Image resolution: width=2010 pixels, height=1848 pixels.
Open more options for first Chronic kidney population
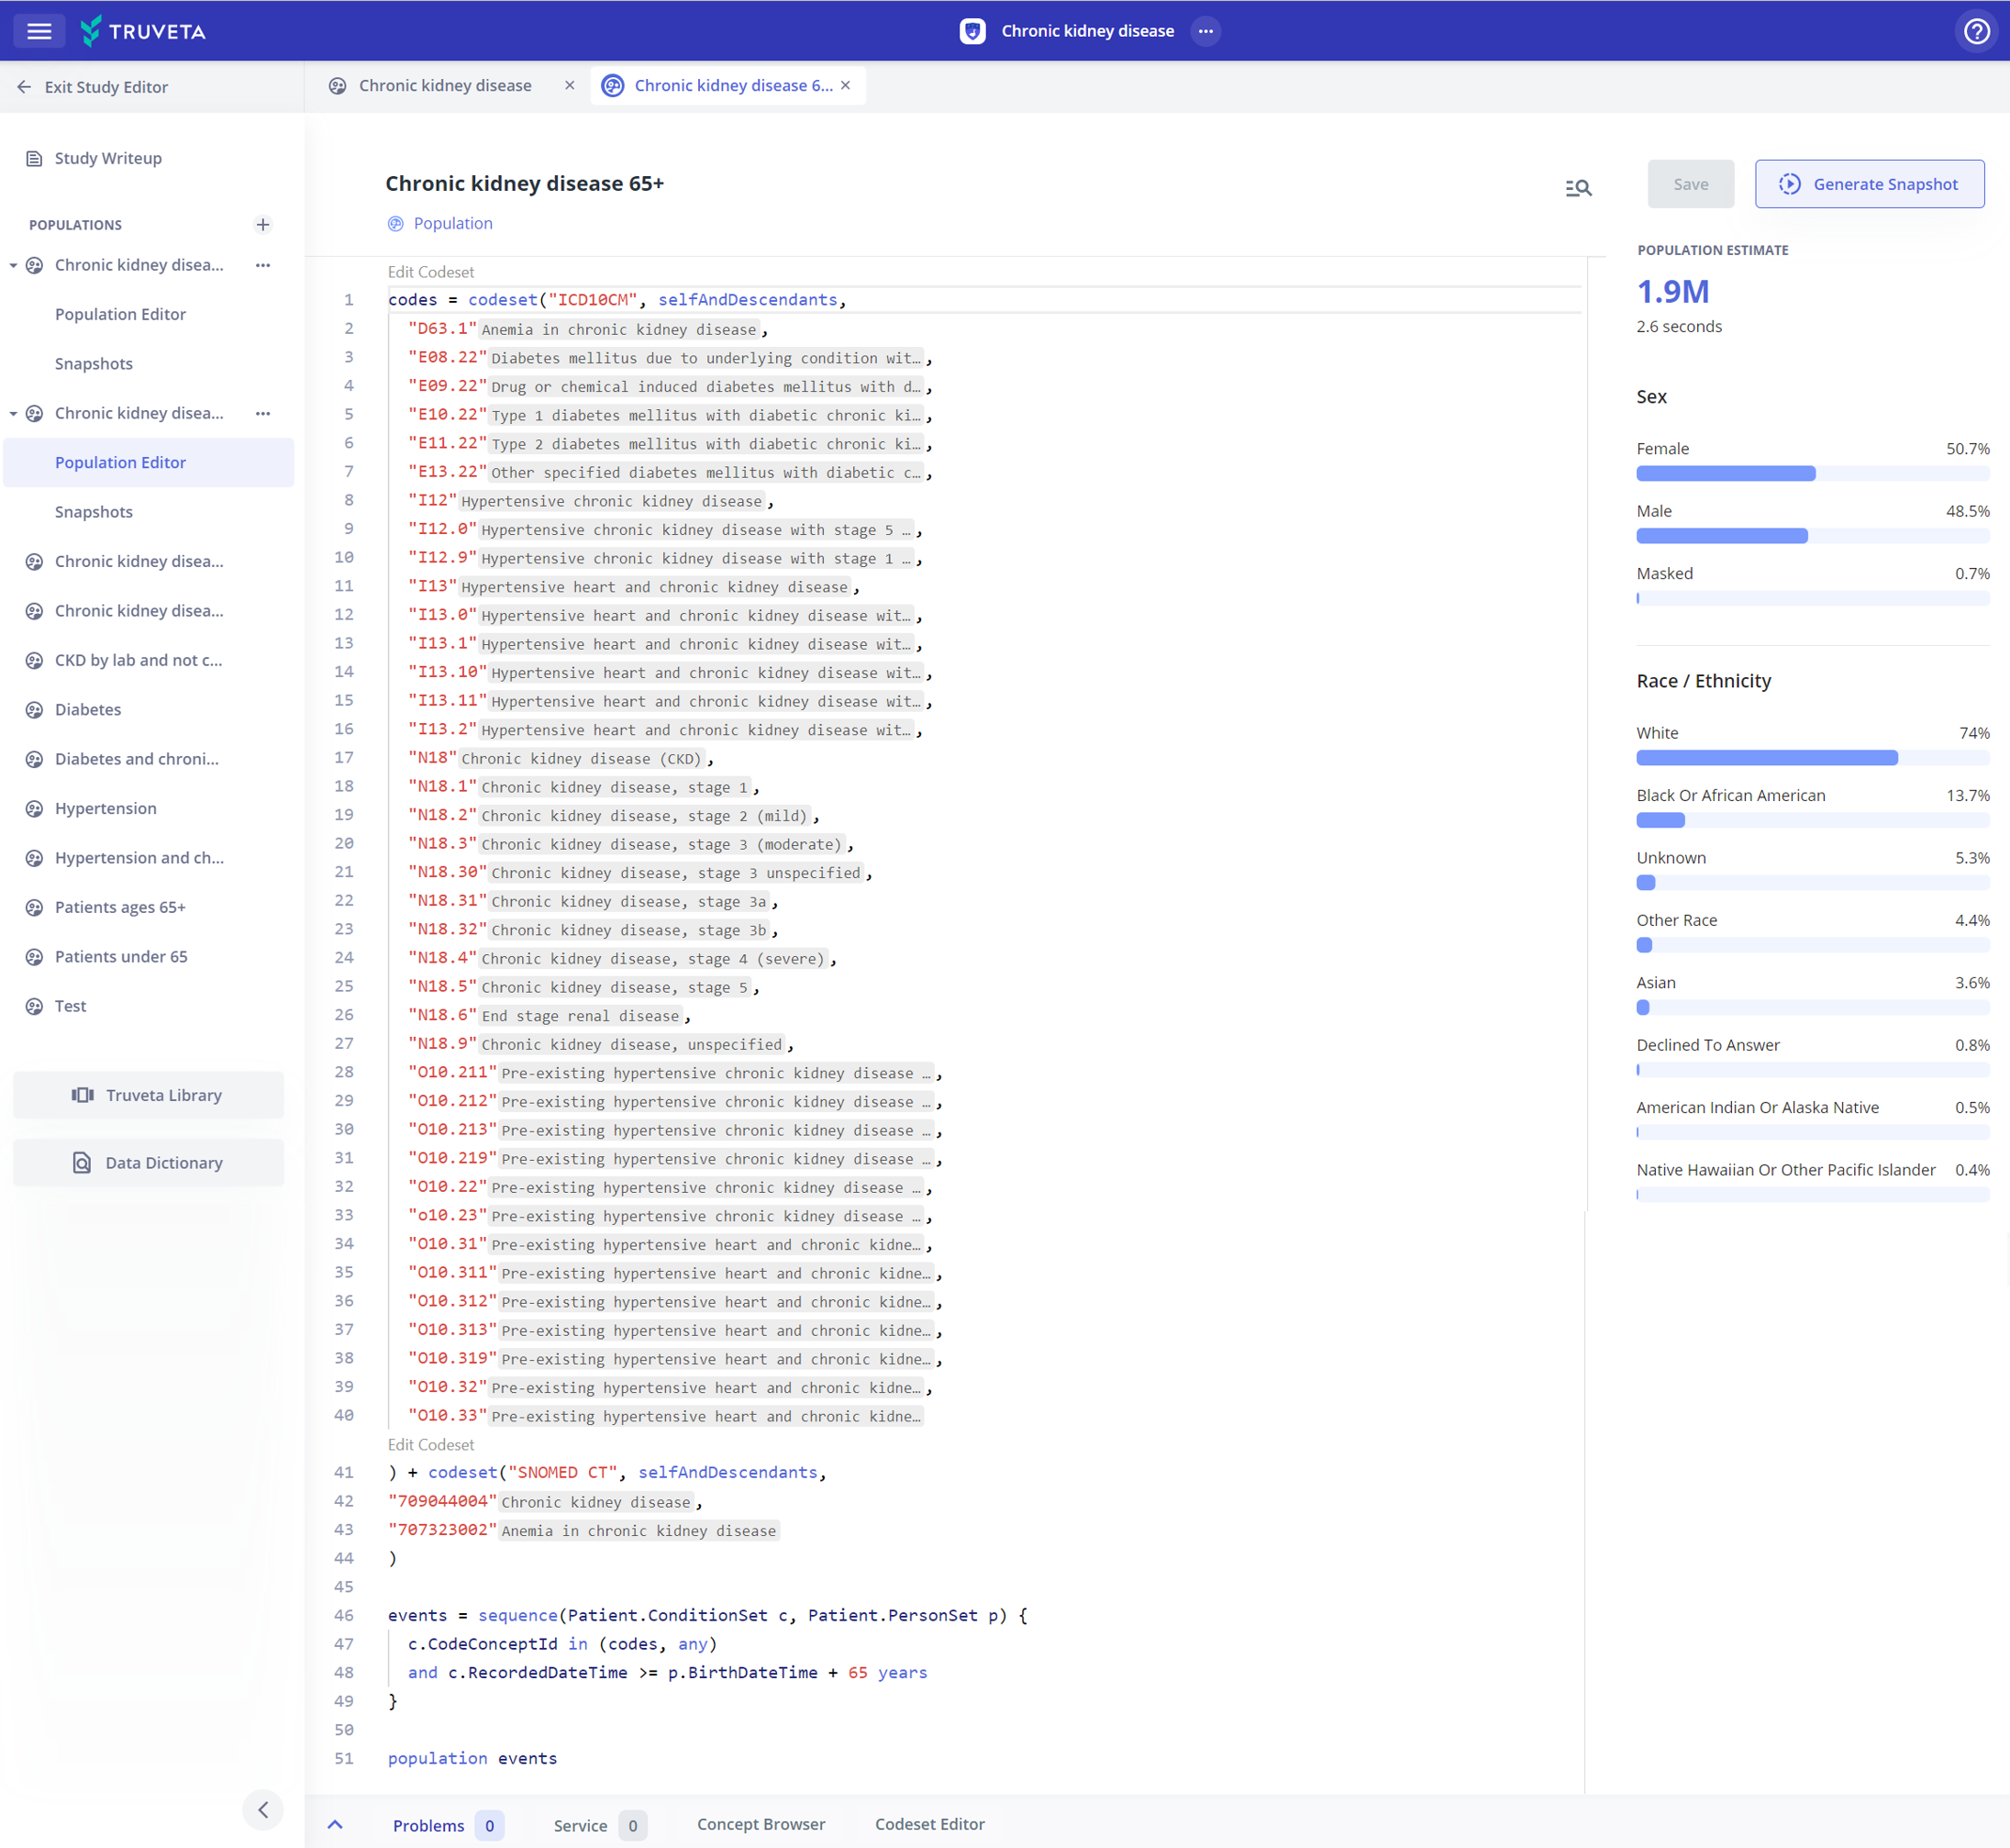pyautogui.click(x=263, y=265)
